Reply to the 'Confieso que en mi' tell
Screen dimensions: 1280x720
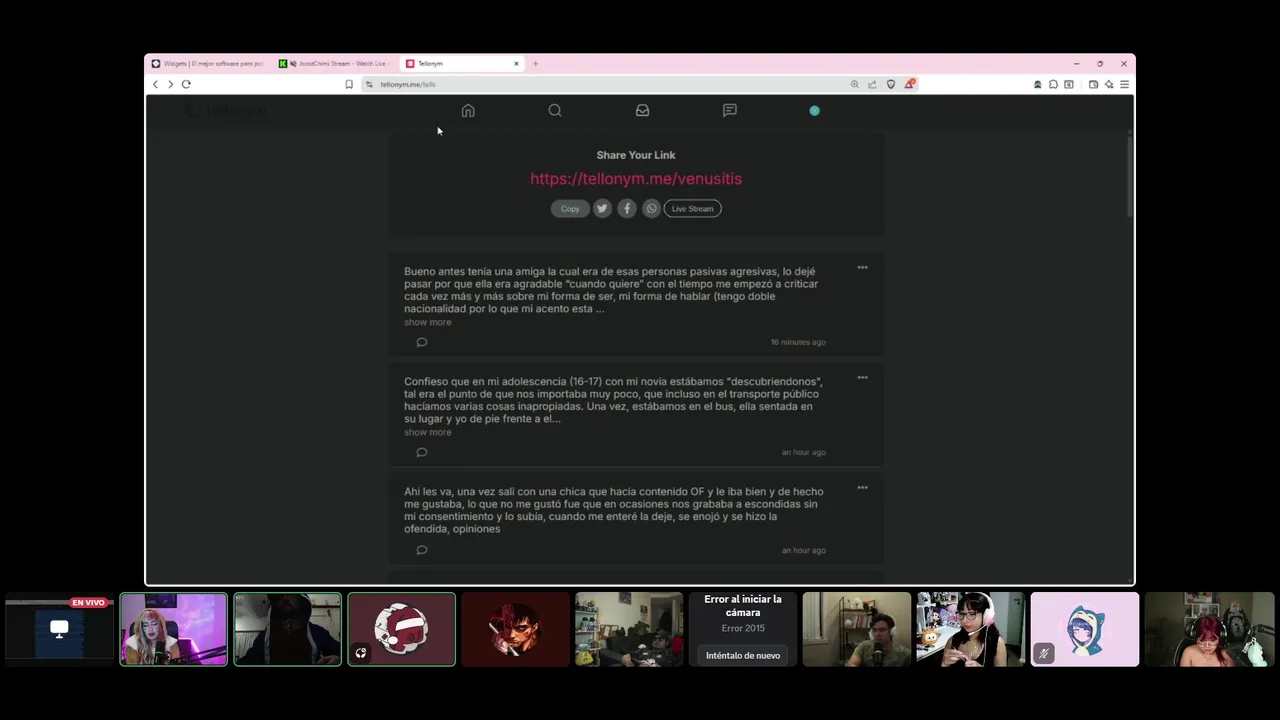point(421,452)
